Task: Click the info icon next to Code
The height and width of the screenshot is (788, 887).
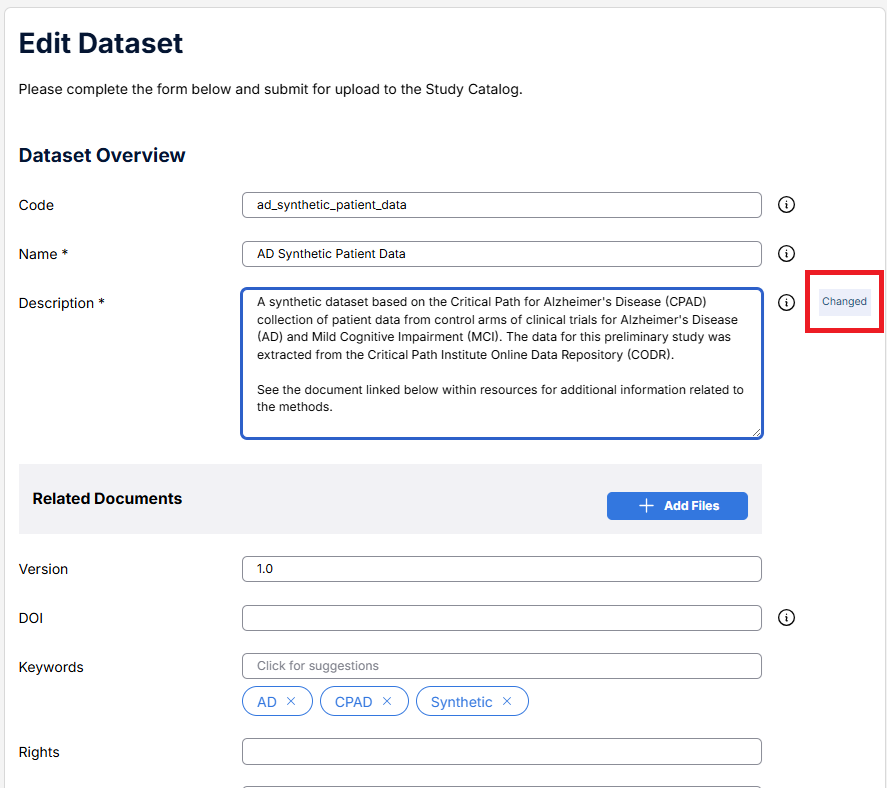Action: 786,205
